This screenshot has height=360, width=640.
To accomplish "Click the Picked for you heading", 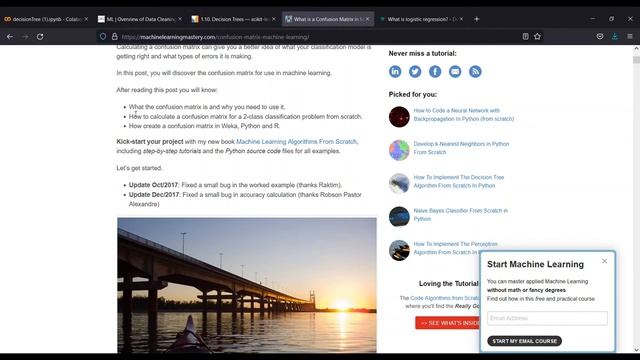I will point(413,94).
